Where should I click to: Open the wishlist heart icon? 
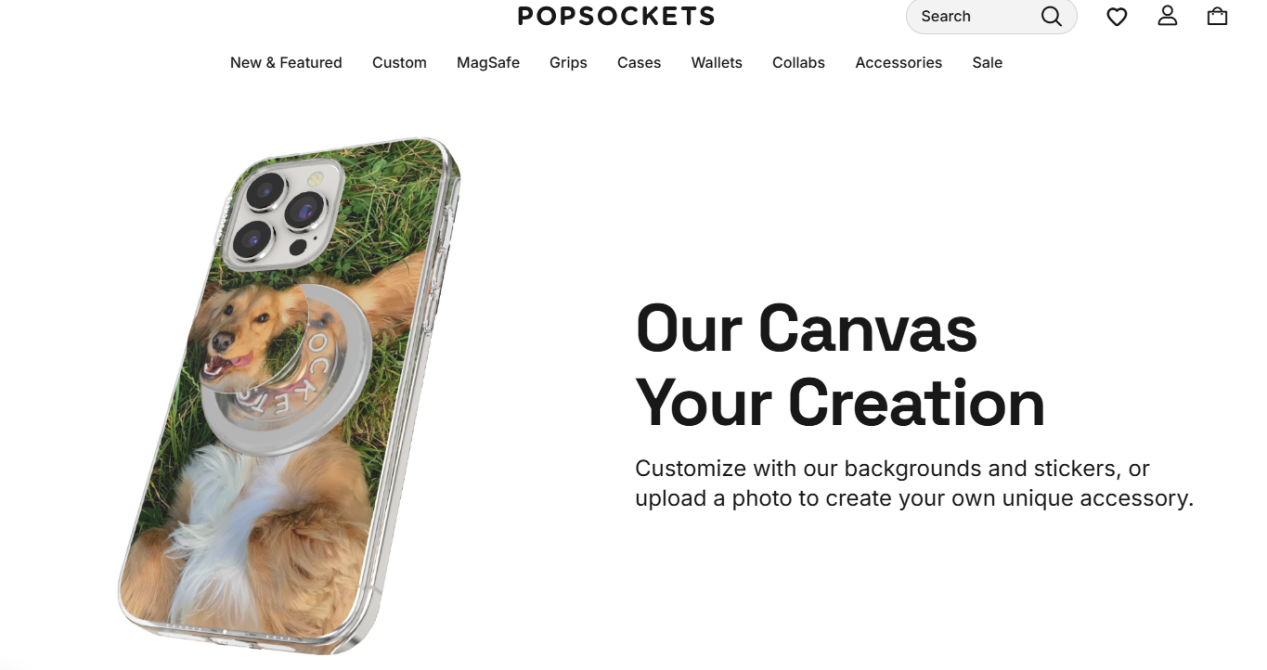[x=1117, y=17]
